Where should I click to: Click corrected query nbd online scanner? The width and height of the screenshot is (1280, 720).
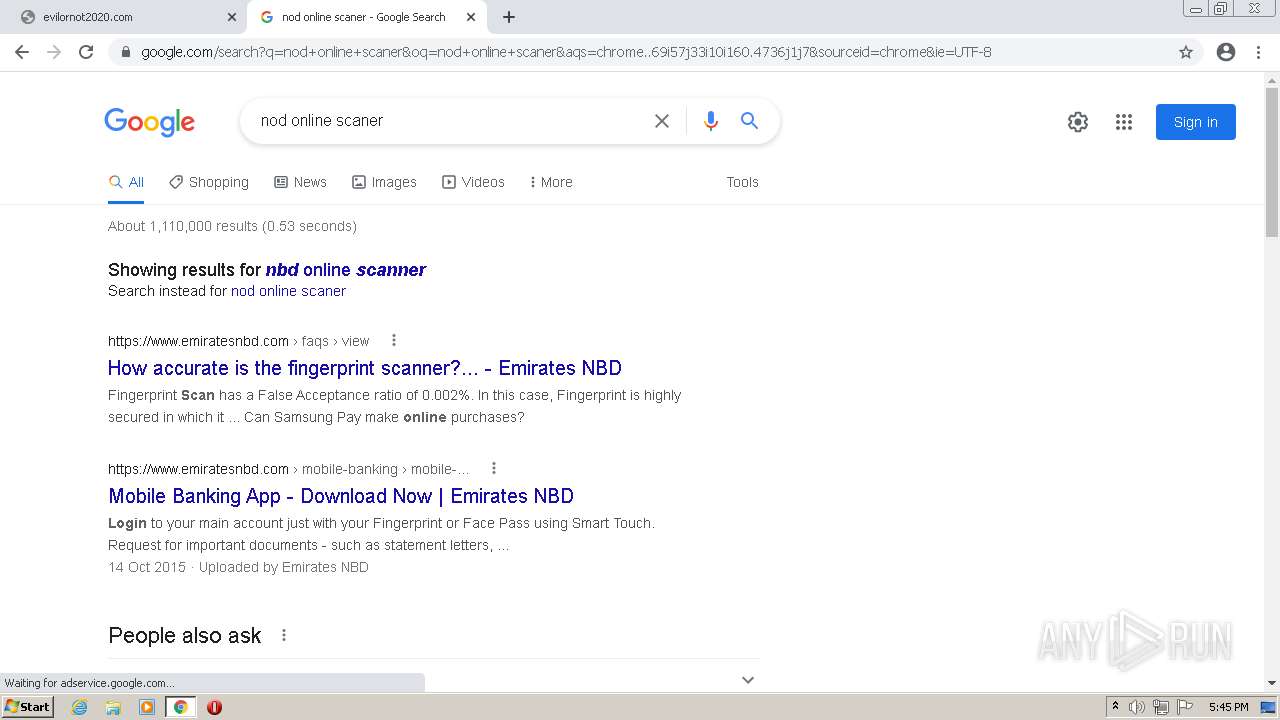point(346,270)
